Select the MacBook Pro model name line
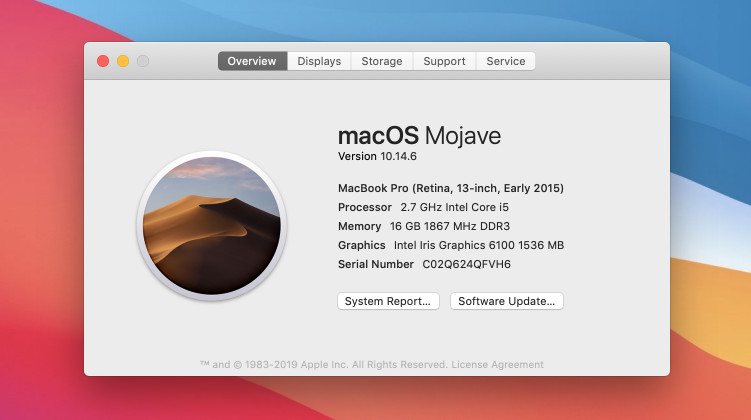Viewport: 751px width, 420px height. [451, 188]
